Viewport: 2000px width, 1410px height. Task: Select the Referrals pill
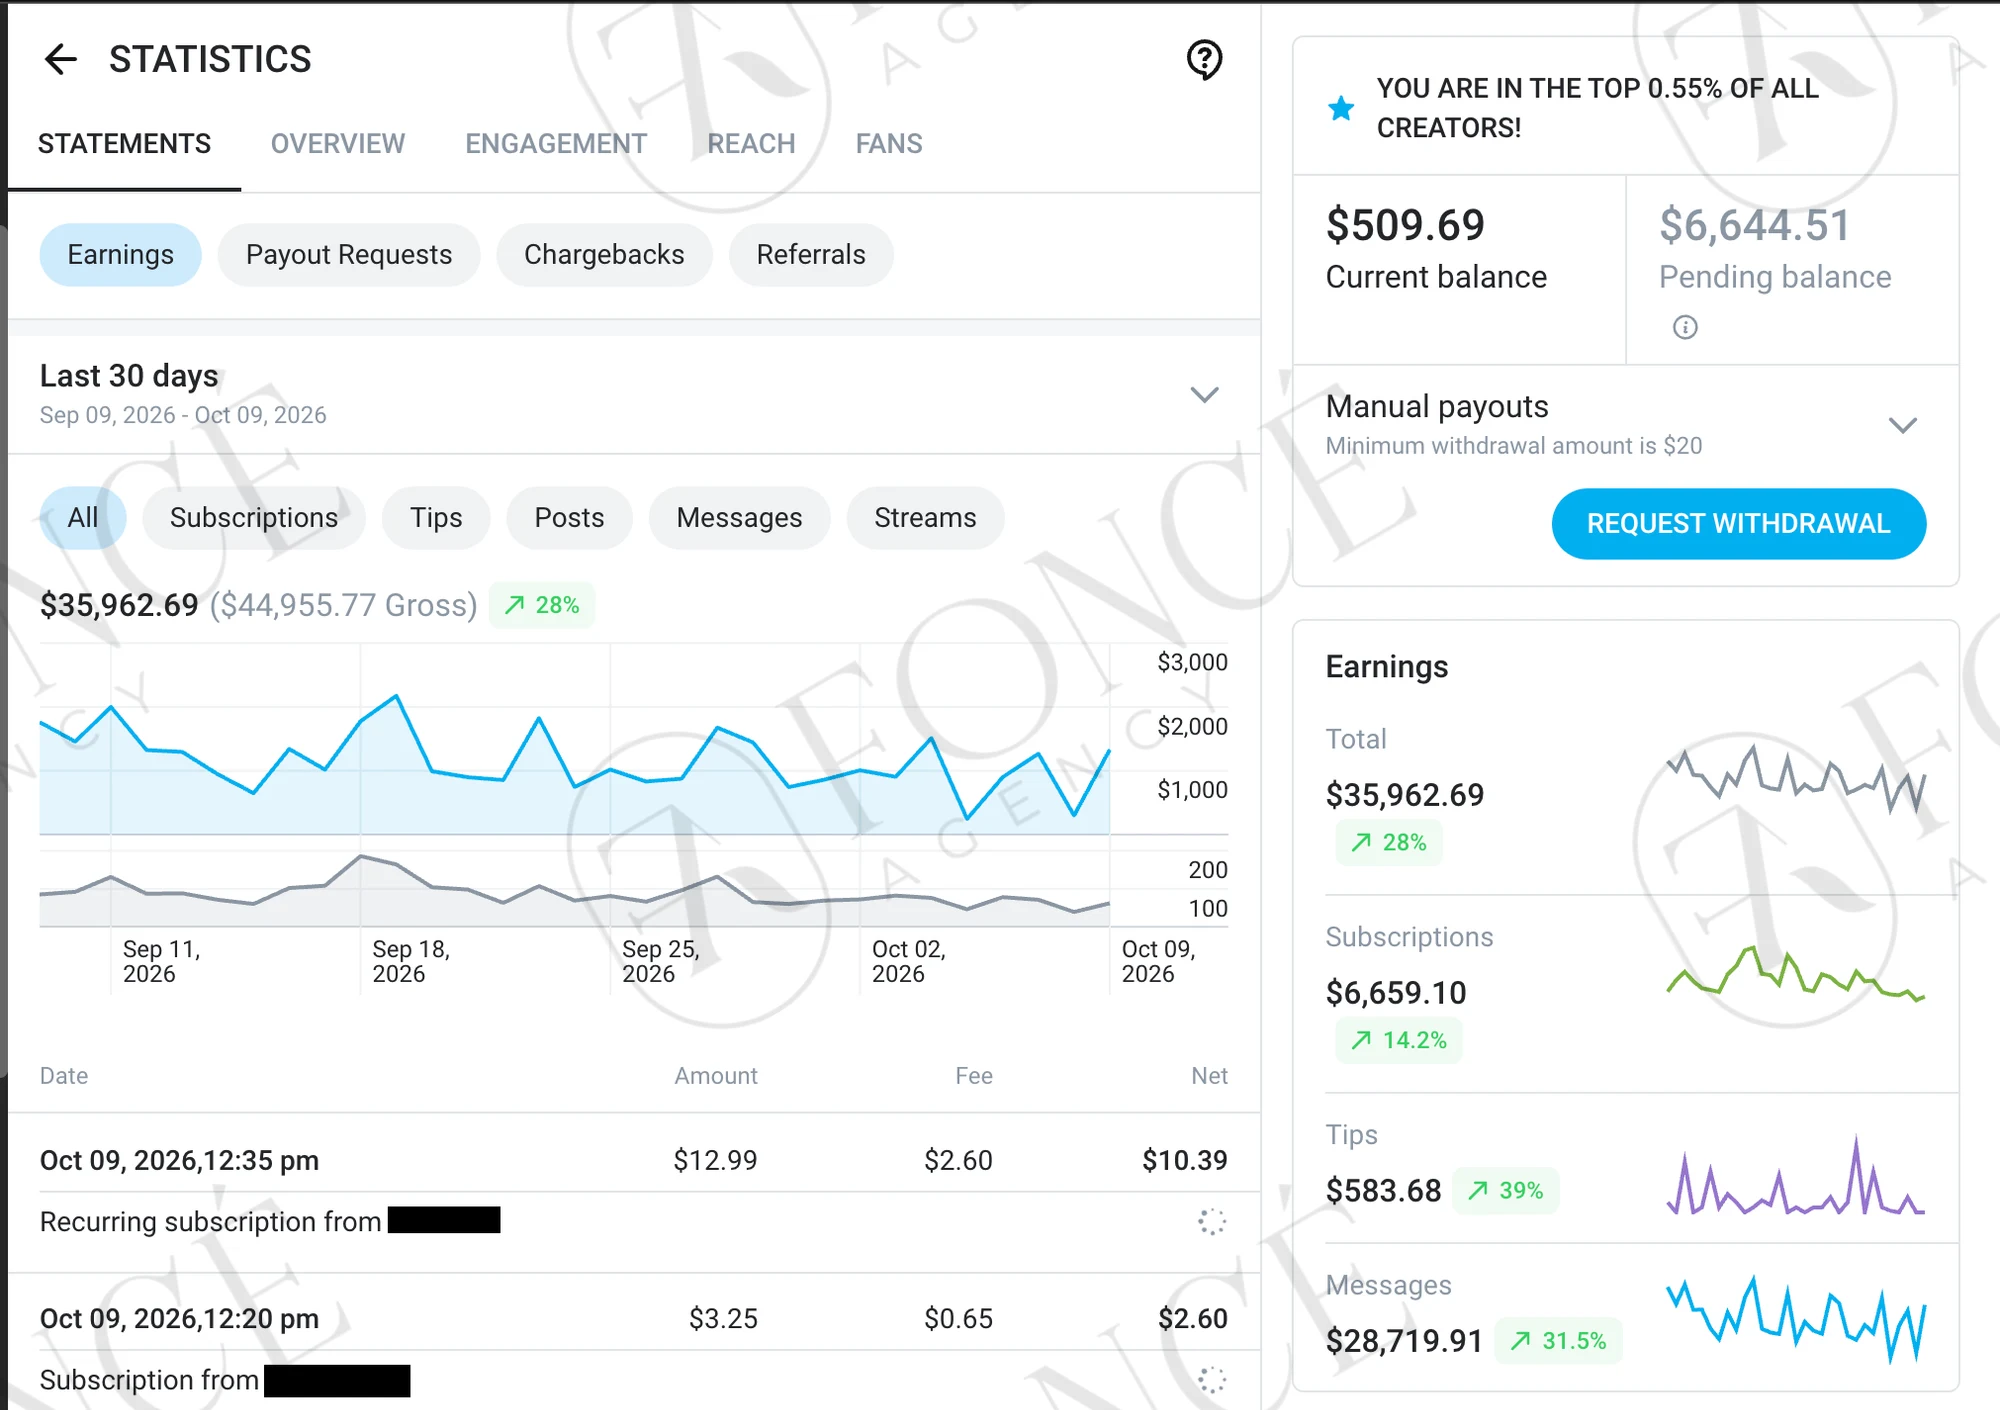tap(811, 255)
